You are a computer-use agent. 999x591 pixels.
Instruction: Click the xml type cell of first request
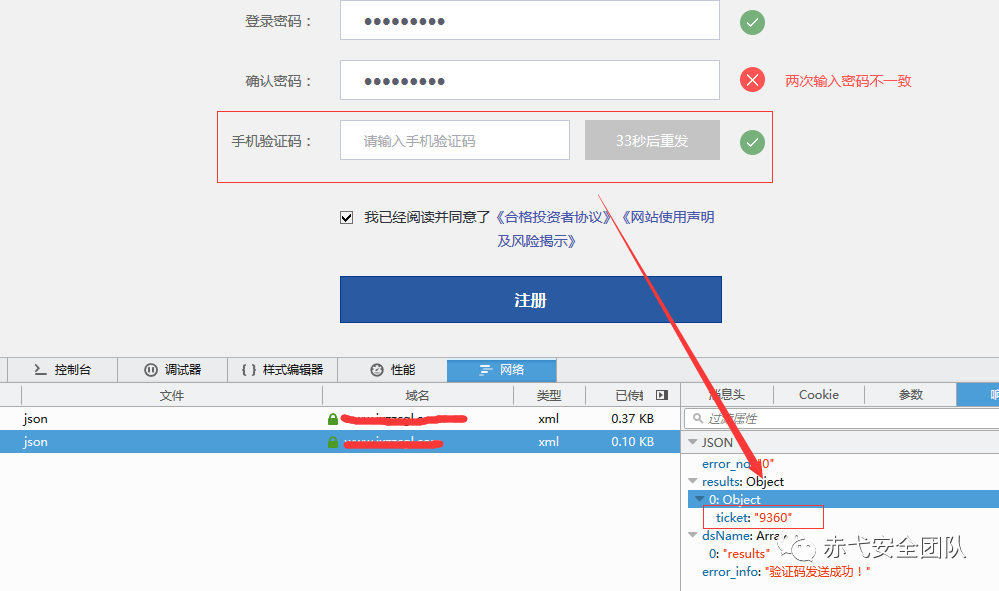[x=549, y=418]
